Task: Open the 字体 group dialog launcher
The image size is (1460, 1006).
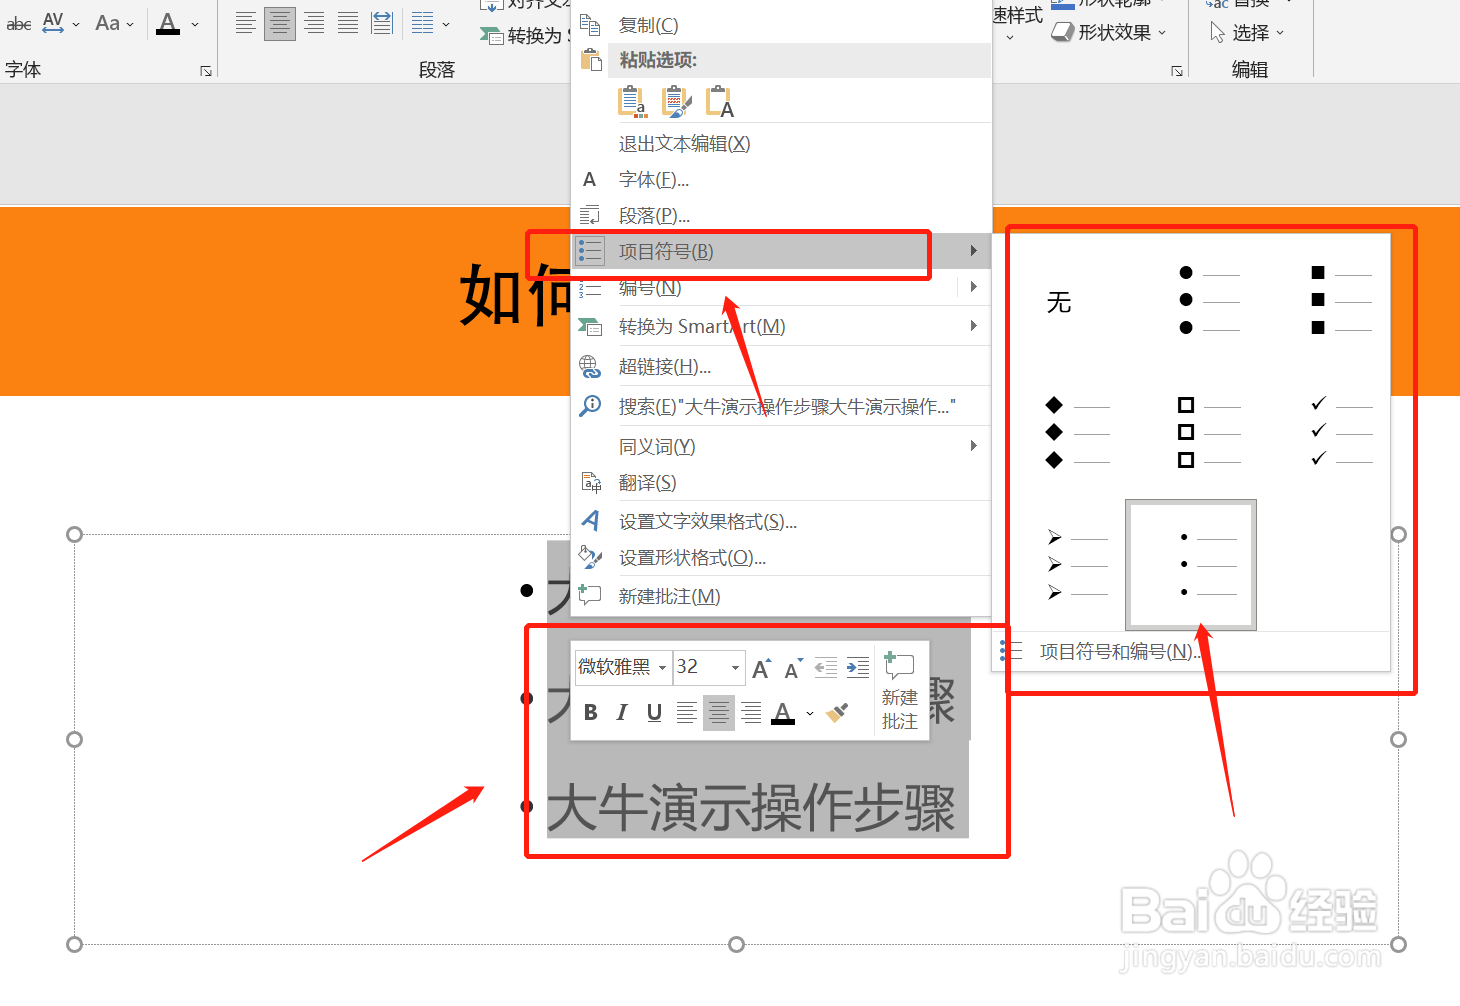Action: click(206, 71)
